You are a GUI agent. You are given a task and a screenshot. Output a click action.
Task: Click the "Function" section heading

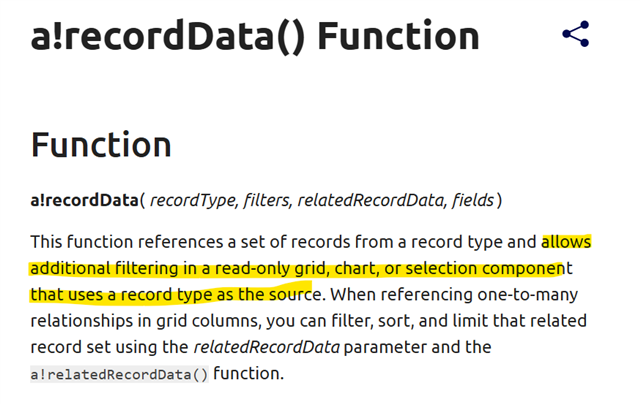[101, 145]
